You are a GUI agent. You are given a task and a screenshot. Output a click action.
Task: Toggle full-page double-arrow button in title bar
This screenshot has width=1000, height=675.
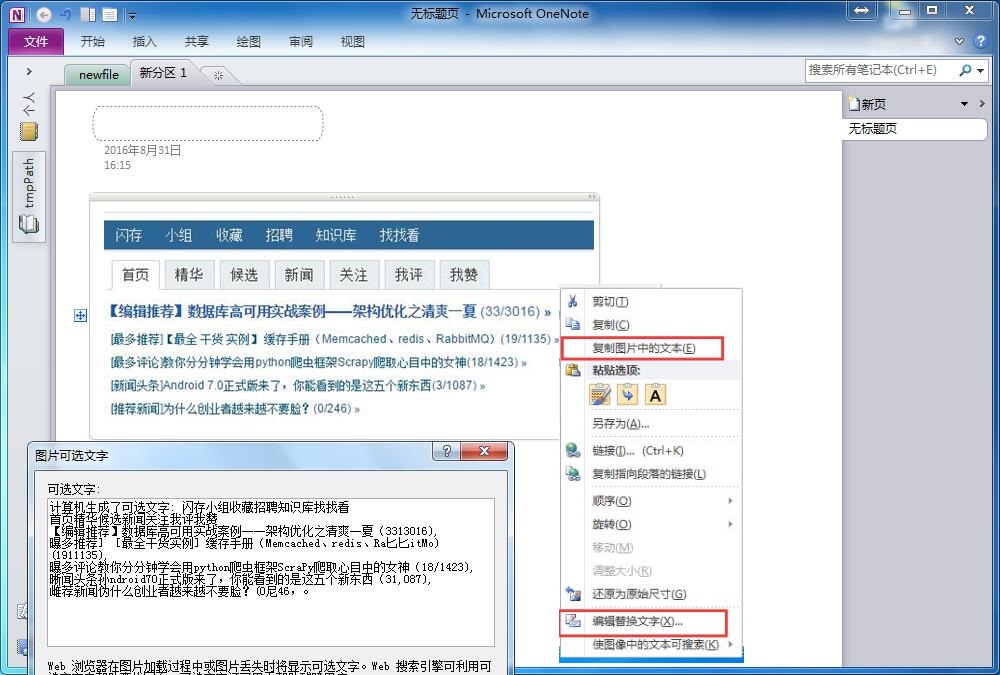coord(861,11)
